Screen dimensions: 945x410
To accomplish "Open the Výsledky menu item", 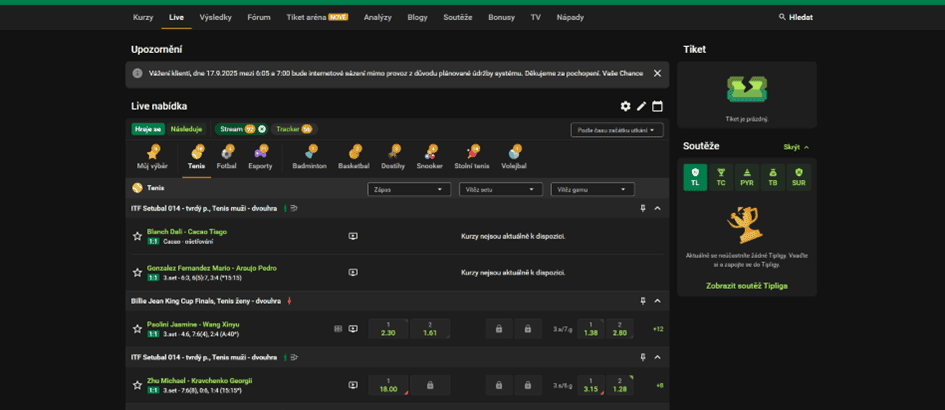I will [215, 17].
